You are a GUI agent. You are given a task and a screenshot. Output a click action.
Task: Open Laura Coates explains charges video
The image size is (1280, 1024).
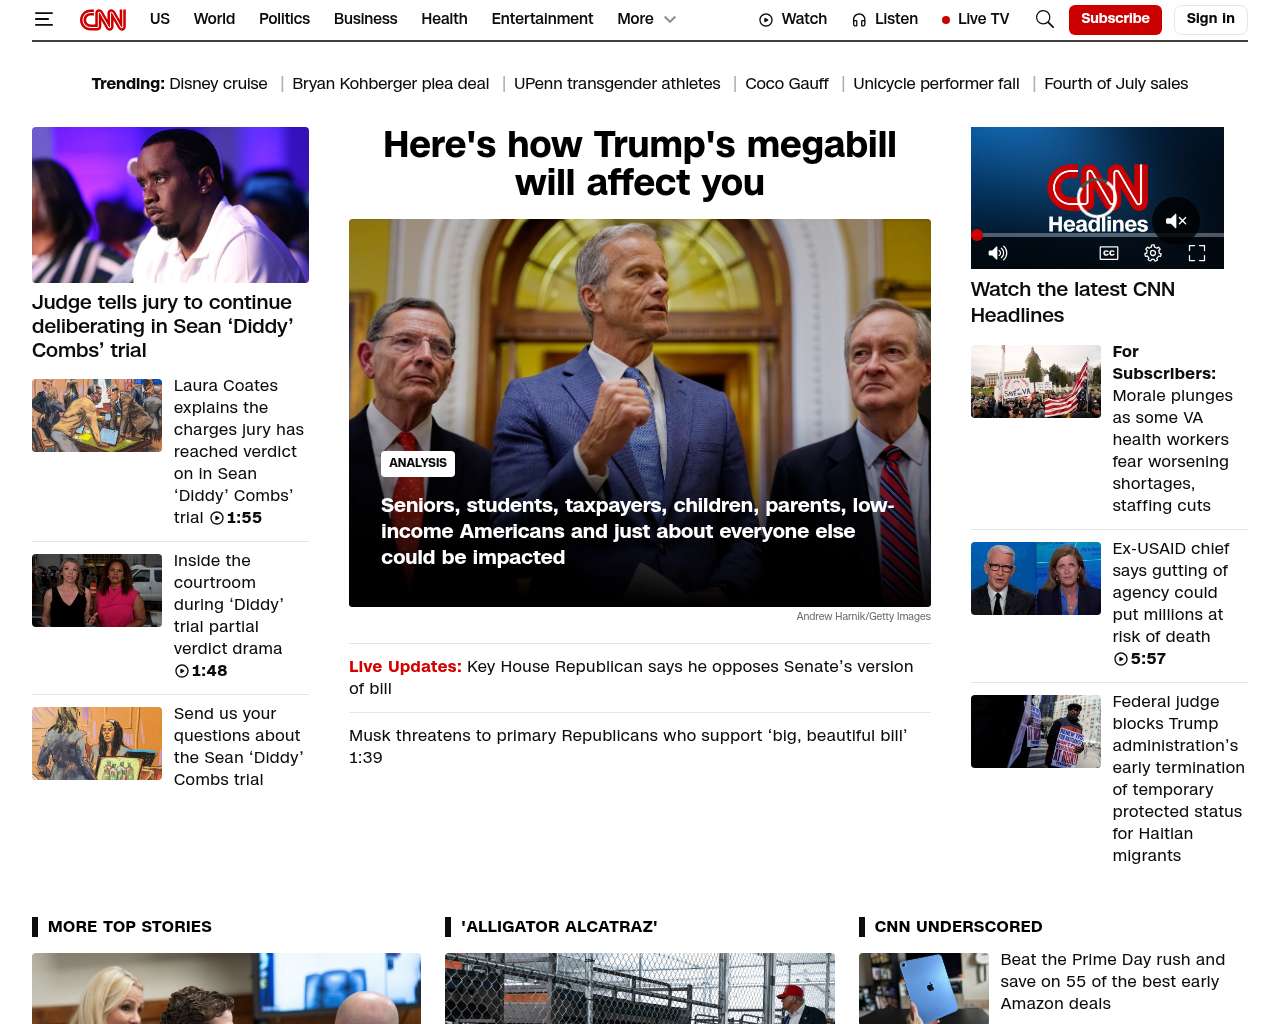point(239,451)
